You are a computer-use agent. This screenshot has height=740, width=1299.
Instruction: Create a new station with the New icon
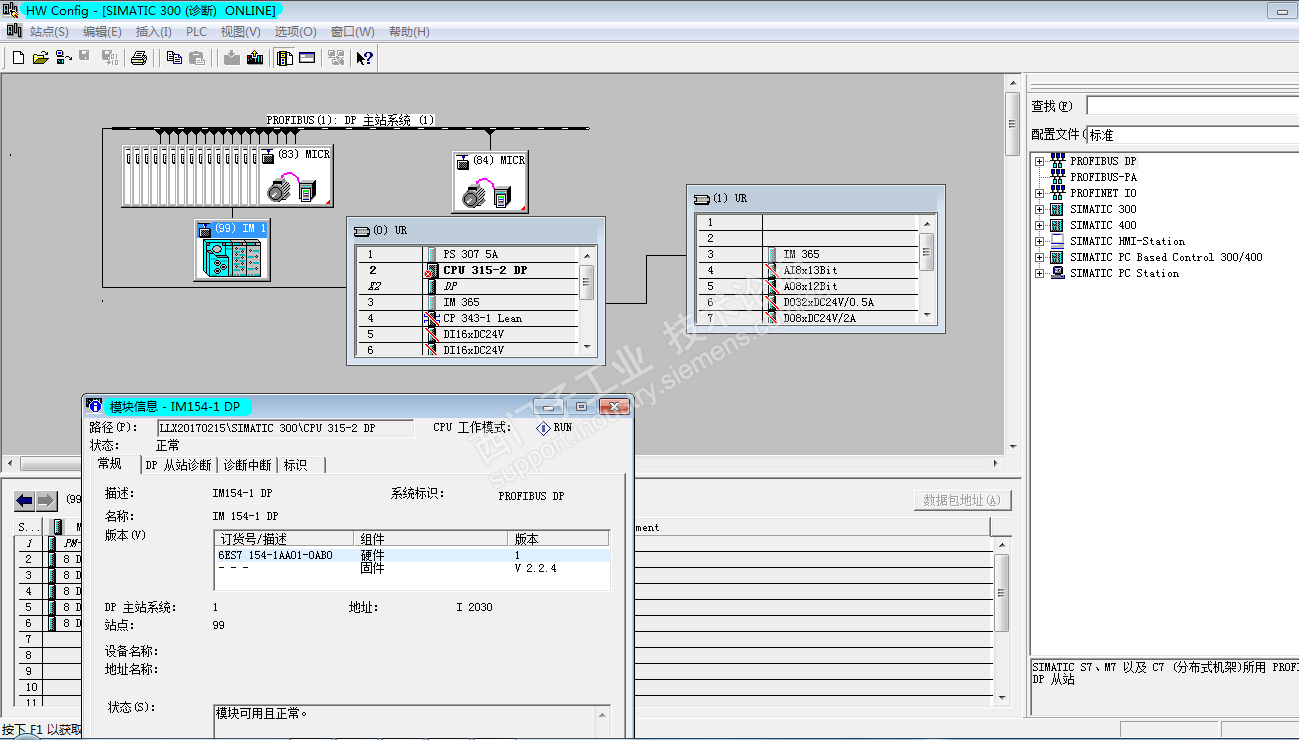pyautogui.click(x=18, y=58)
